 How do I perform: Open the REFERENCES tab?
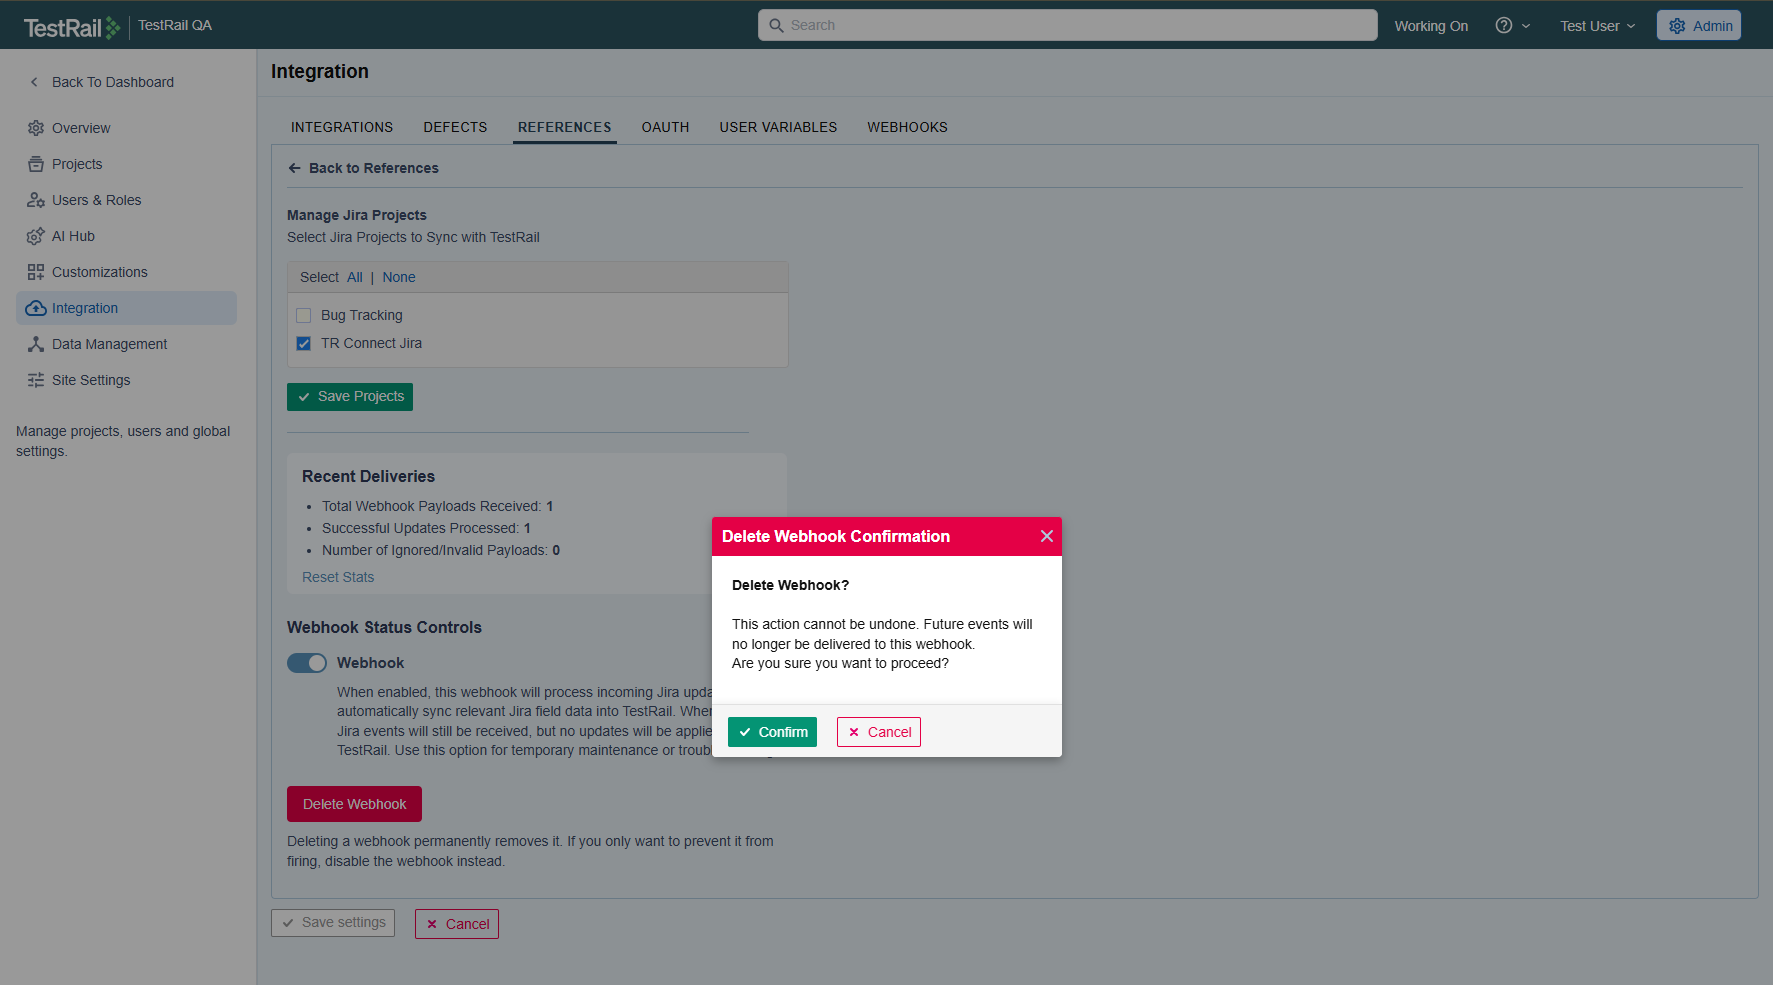(x=564, y=127)
